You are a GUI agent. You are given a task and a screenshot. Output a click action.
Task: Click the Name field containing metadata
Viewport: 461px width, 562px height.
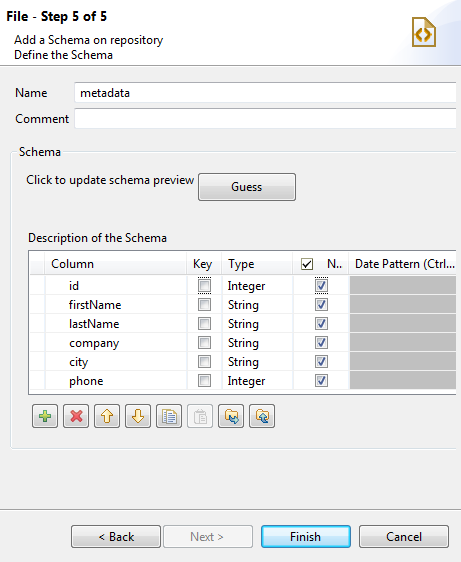[265, 93]
